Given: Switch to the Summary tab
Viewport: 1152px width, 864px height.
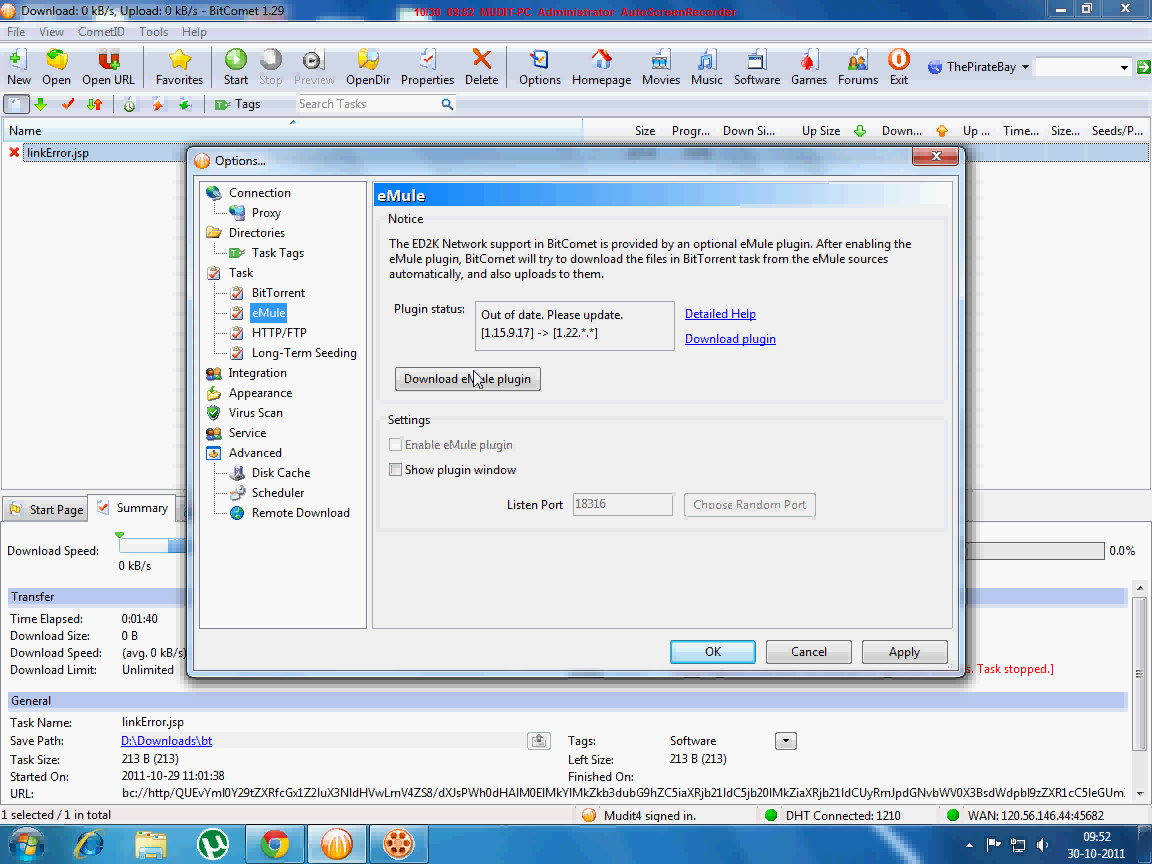Looking at the screenshot, I should [132, 508].
